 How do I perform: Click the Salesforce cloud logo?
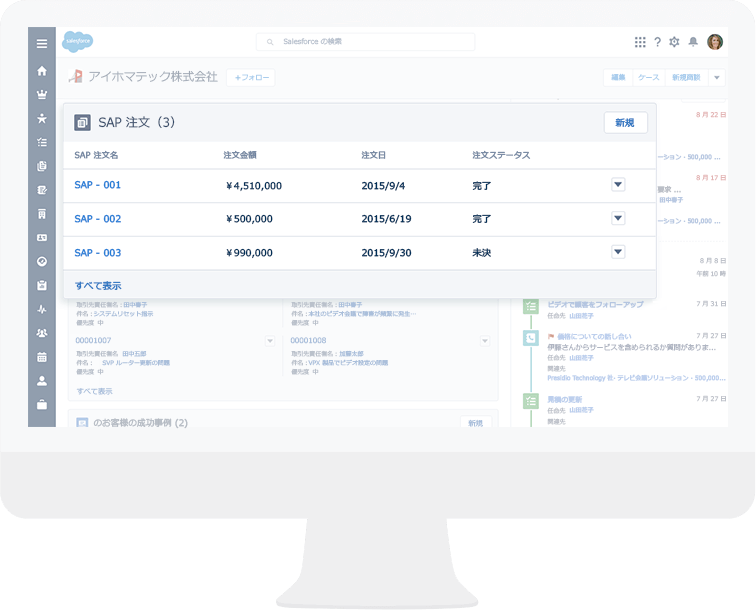(x=77, y=42)
